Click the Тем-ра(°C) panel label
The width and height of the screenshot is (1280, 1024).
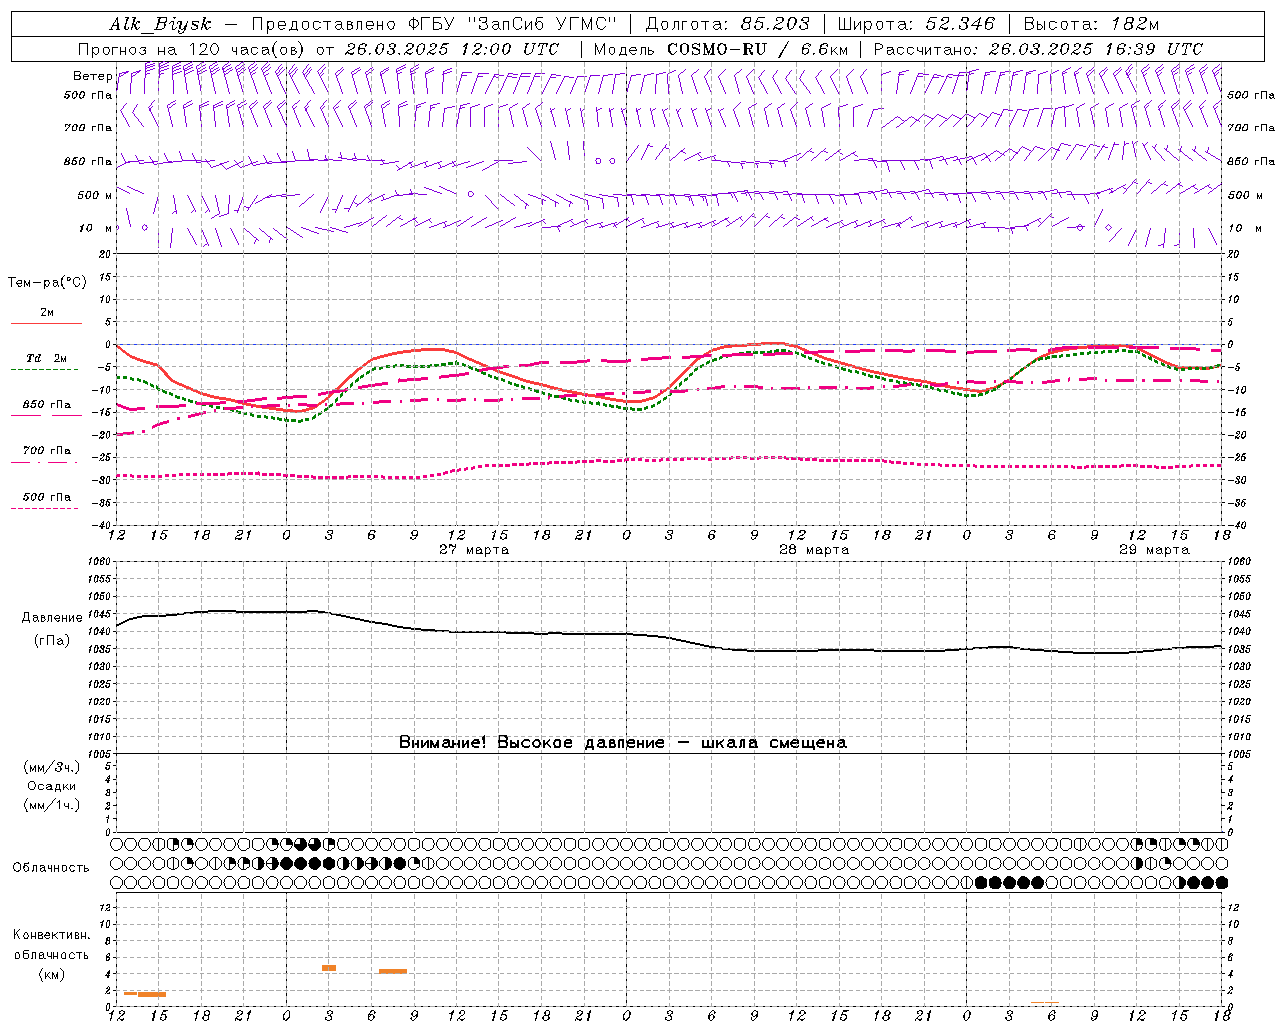[x=47, y=283]
